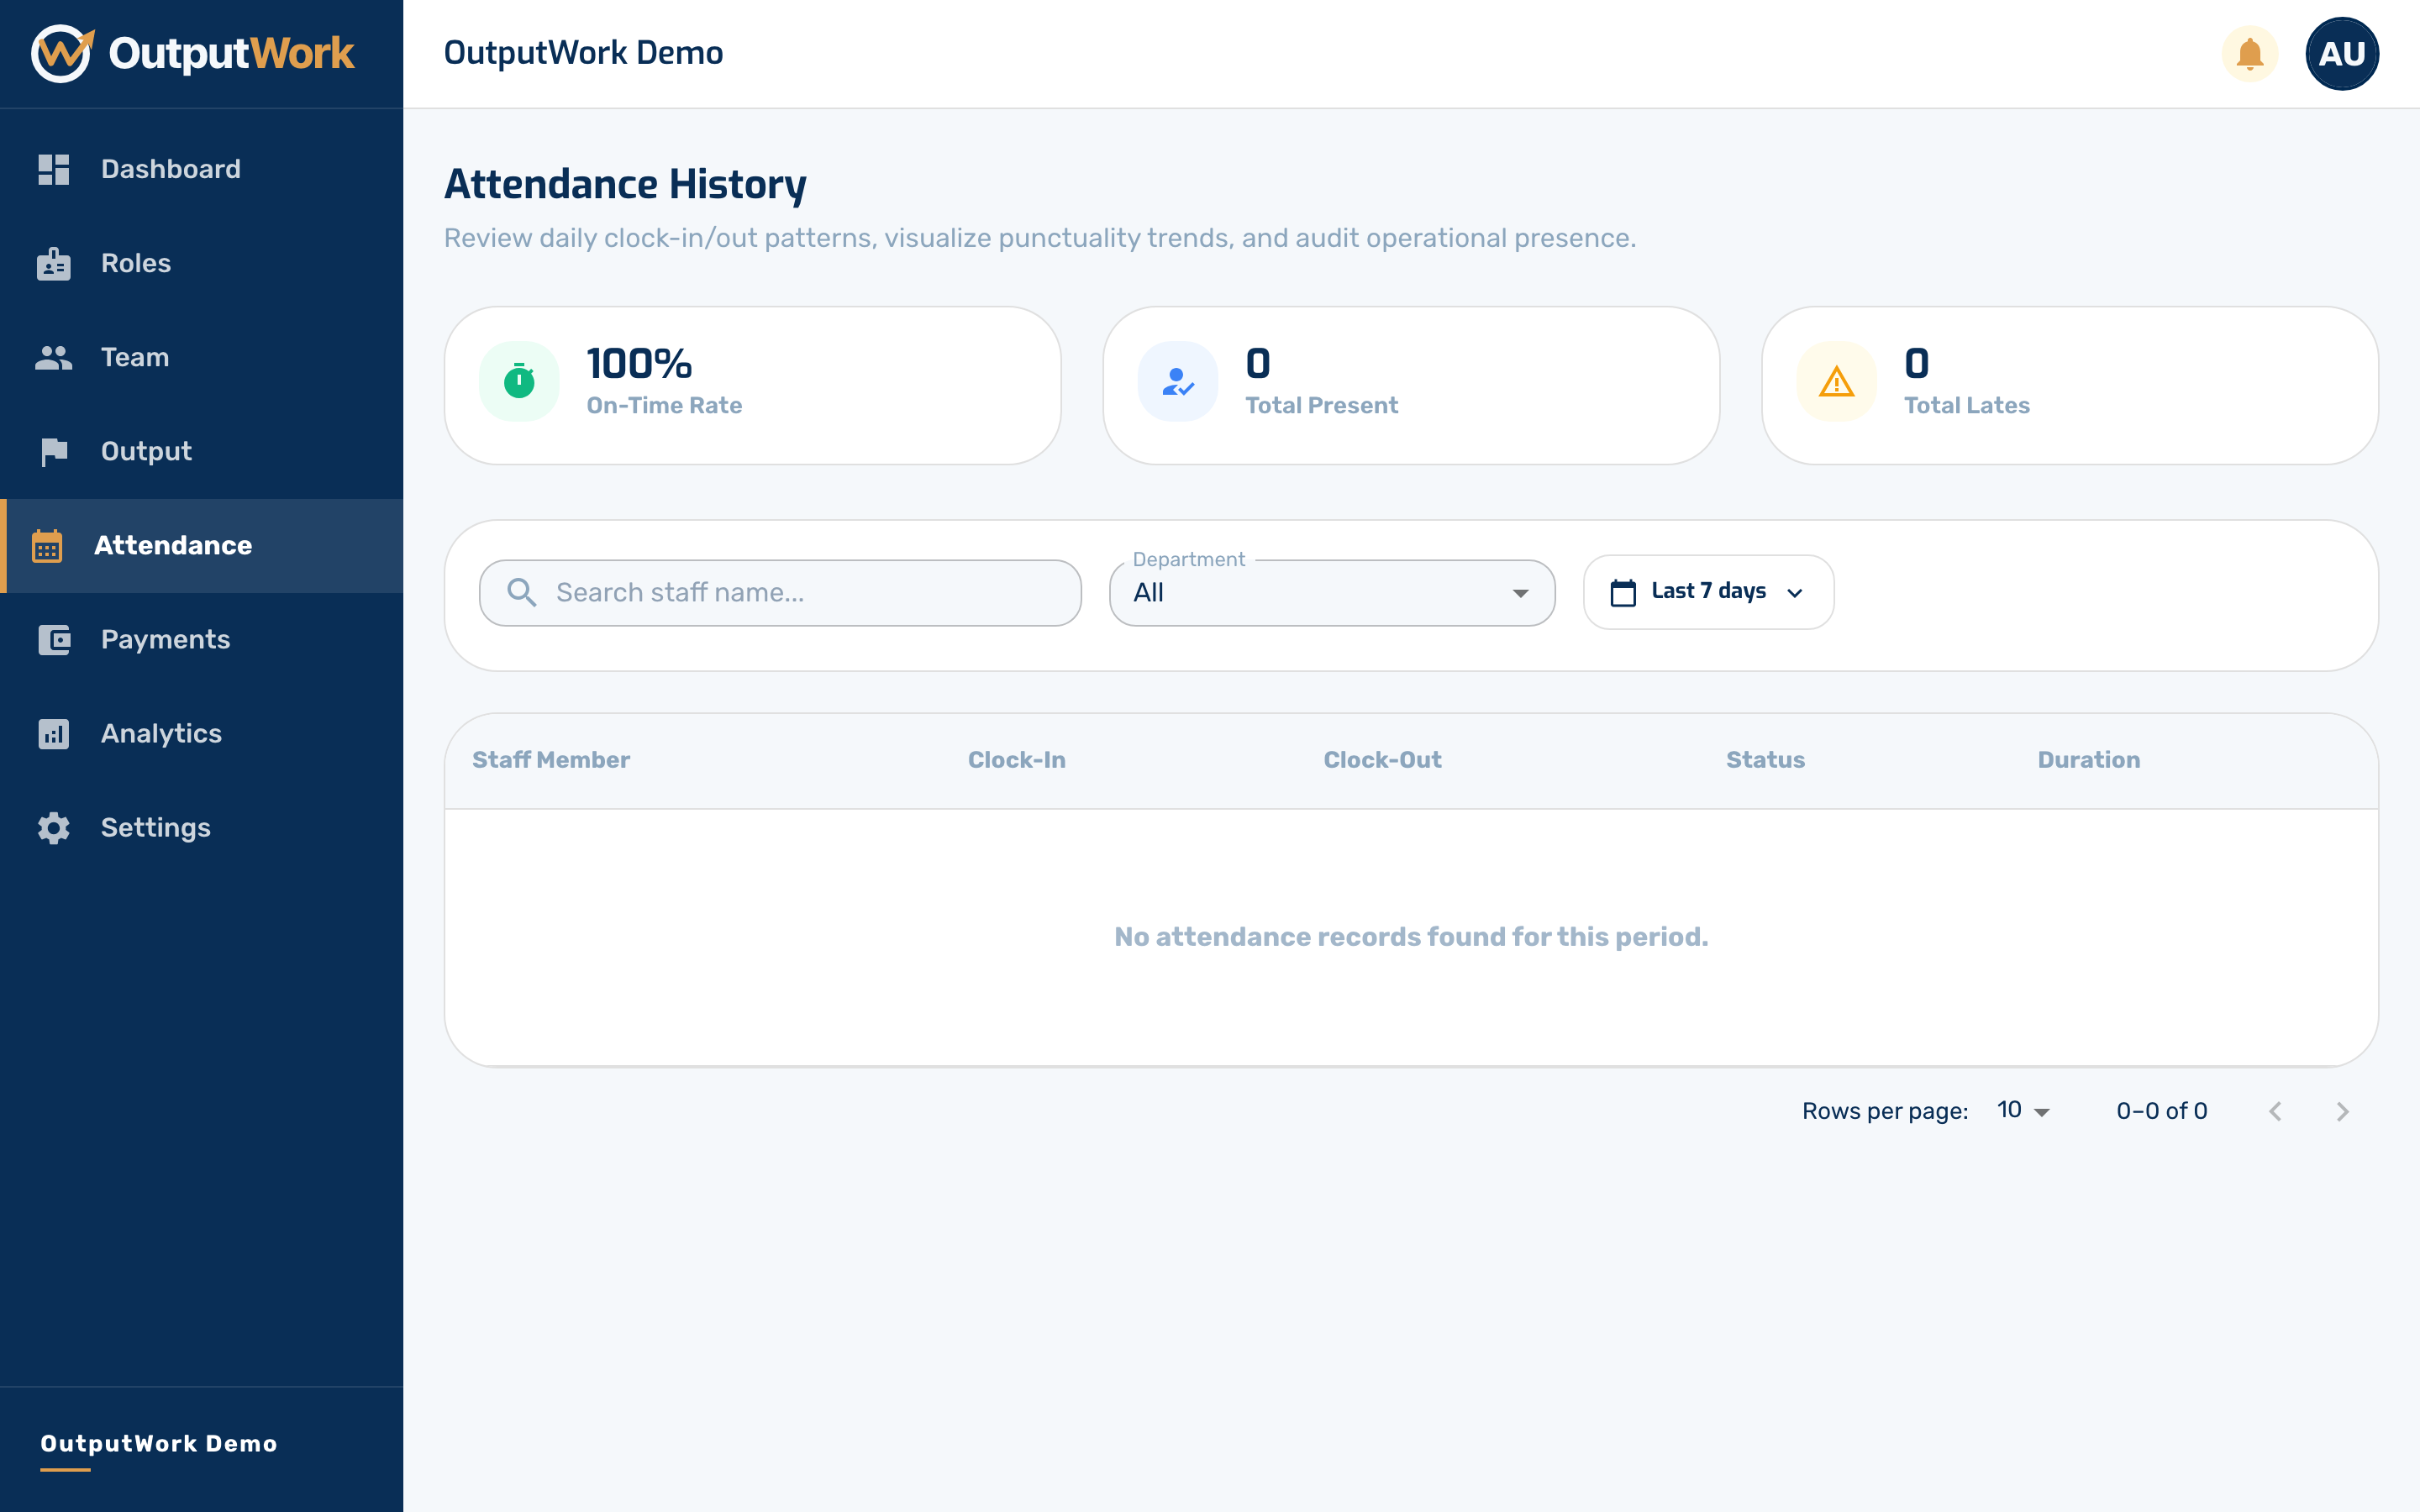Click calendar icon in Last 7 days button
Image resolution: width=2420 pixels, height=1512 pixels.
(1623, 592)
